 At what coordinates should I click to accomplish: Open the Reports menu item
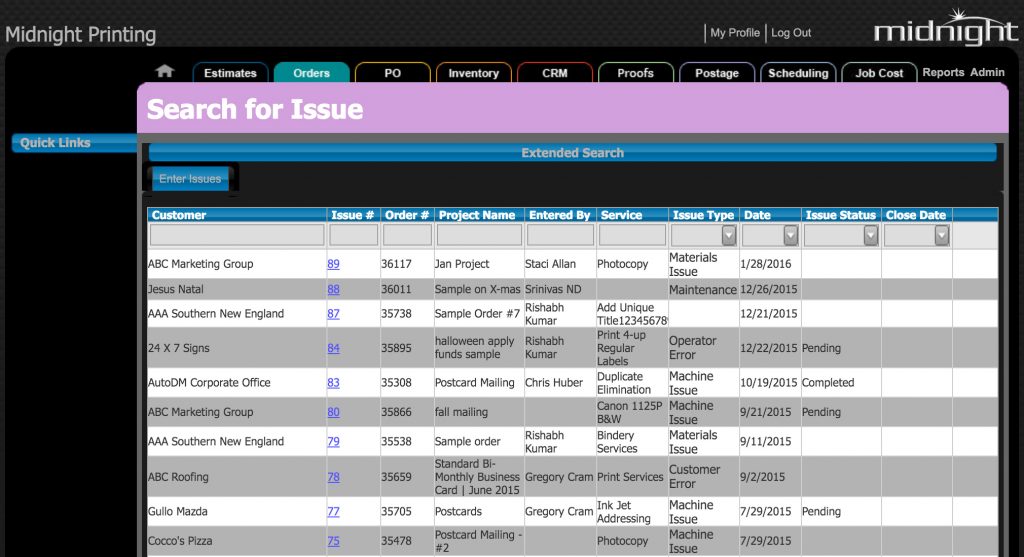pos(943,73)
